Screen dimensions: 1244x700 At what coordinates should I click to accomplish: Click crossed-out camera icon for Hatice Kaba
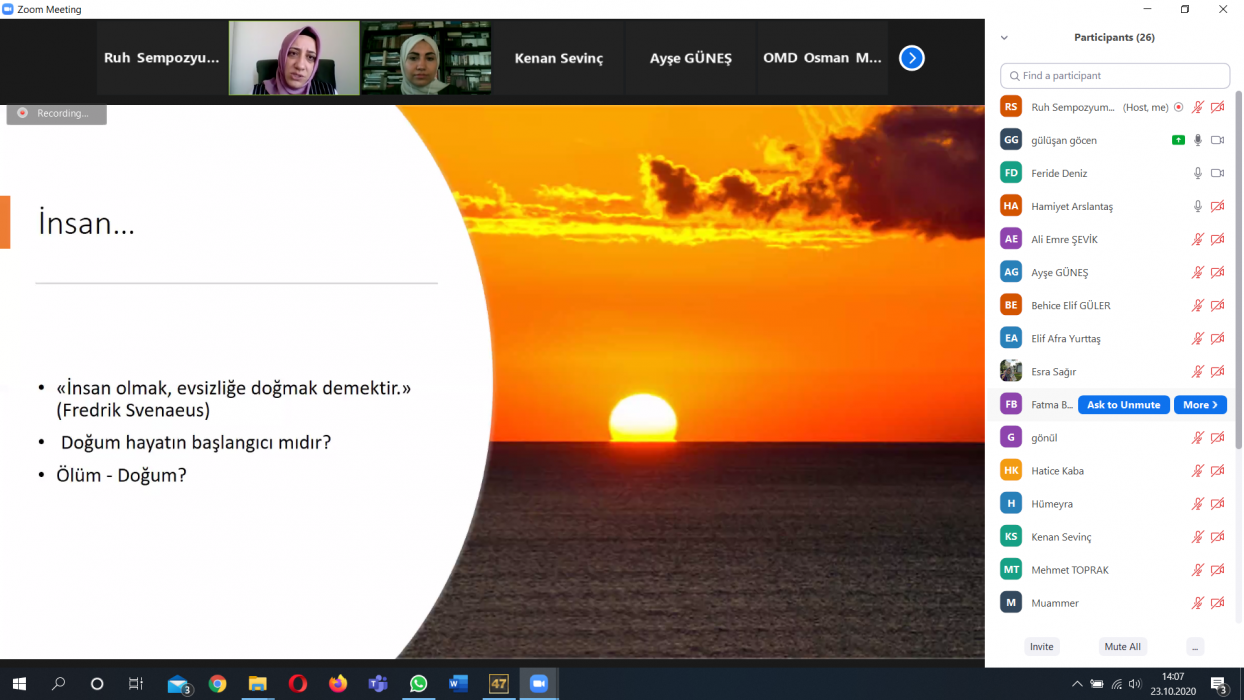[1217, 470]
